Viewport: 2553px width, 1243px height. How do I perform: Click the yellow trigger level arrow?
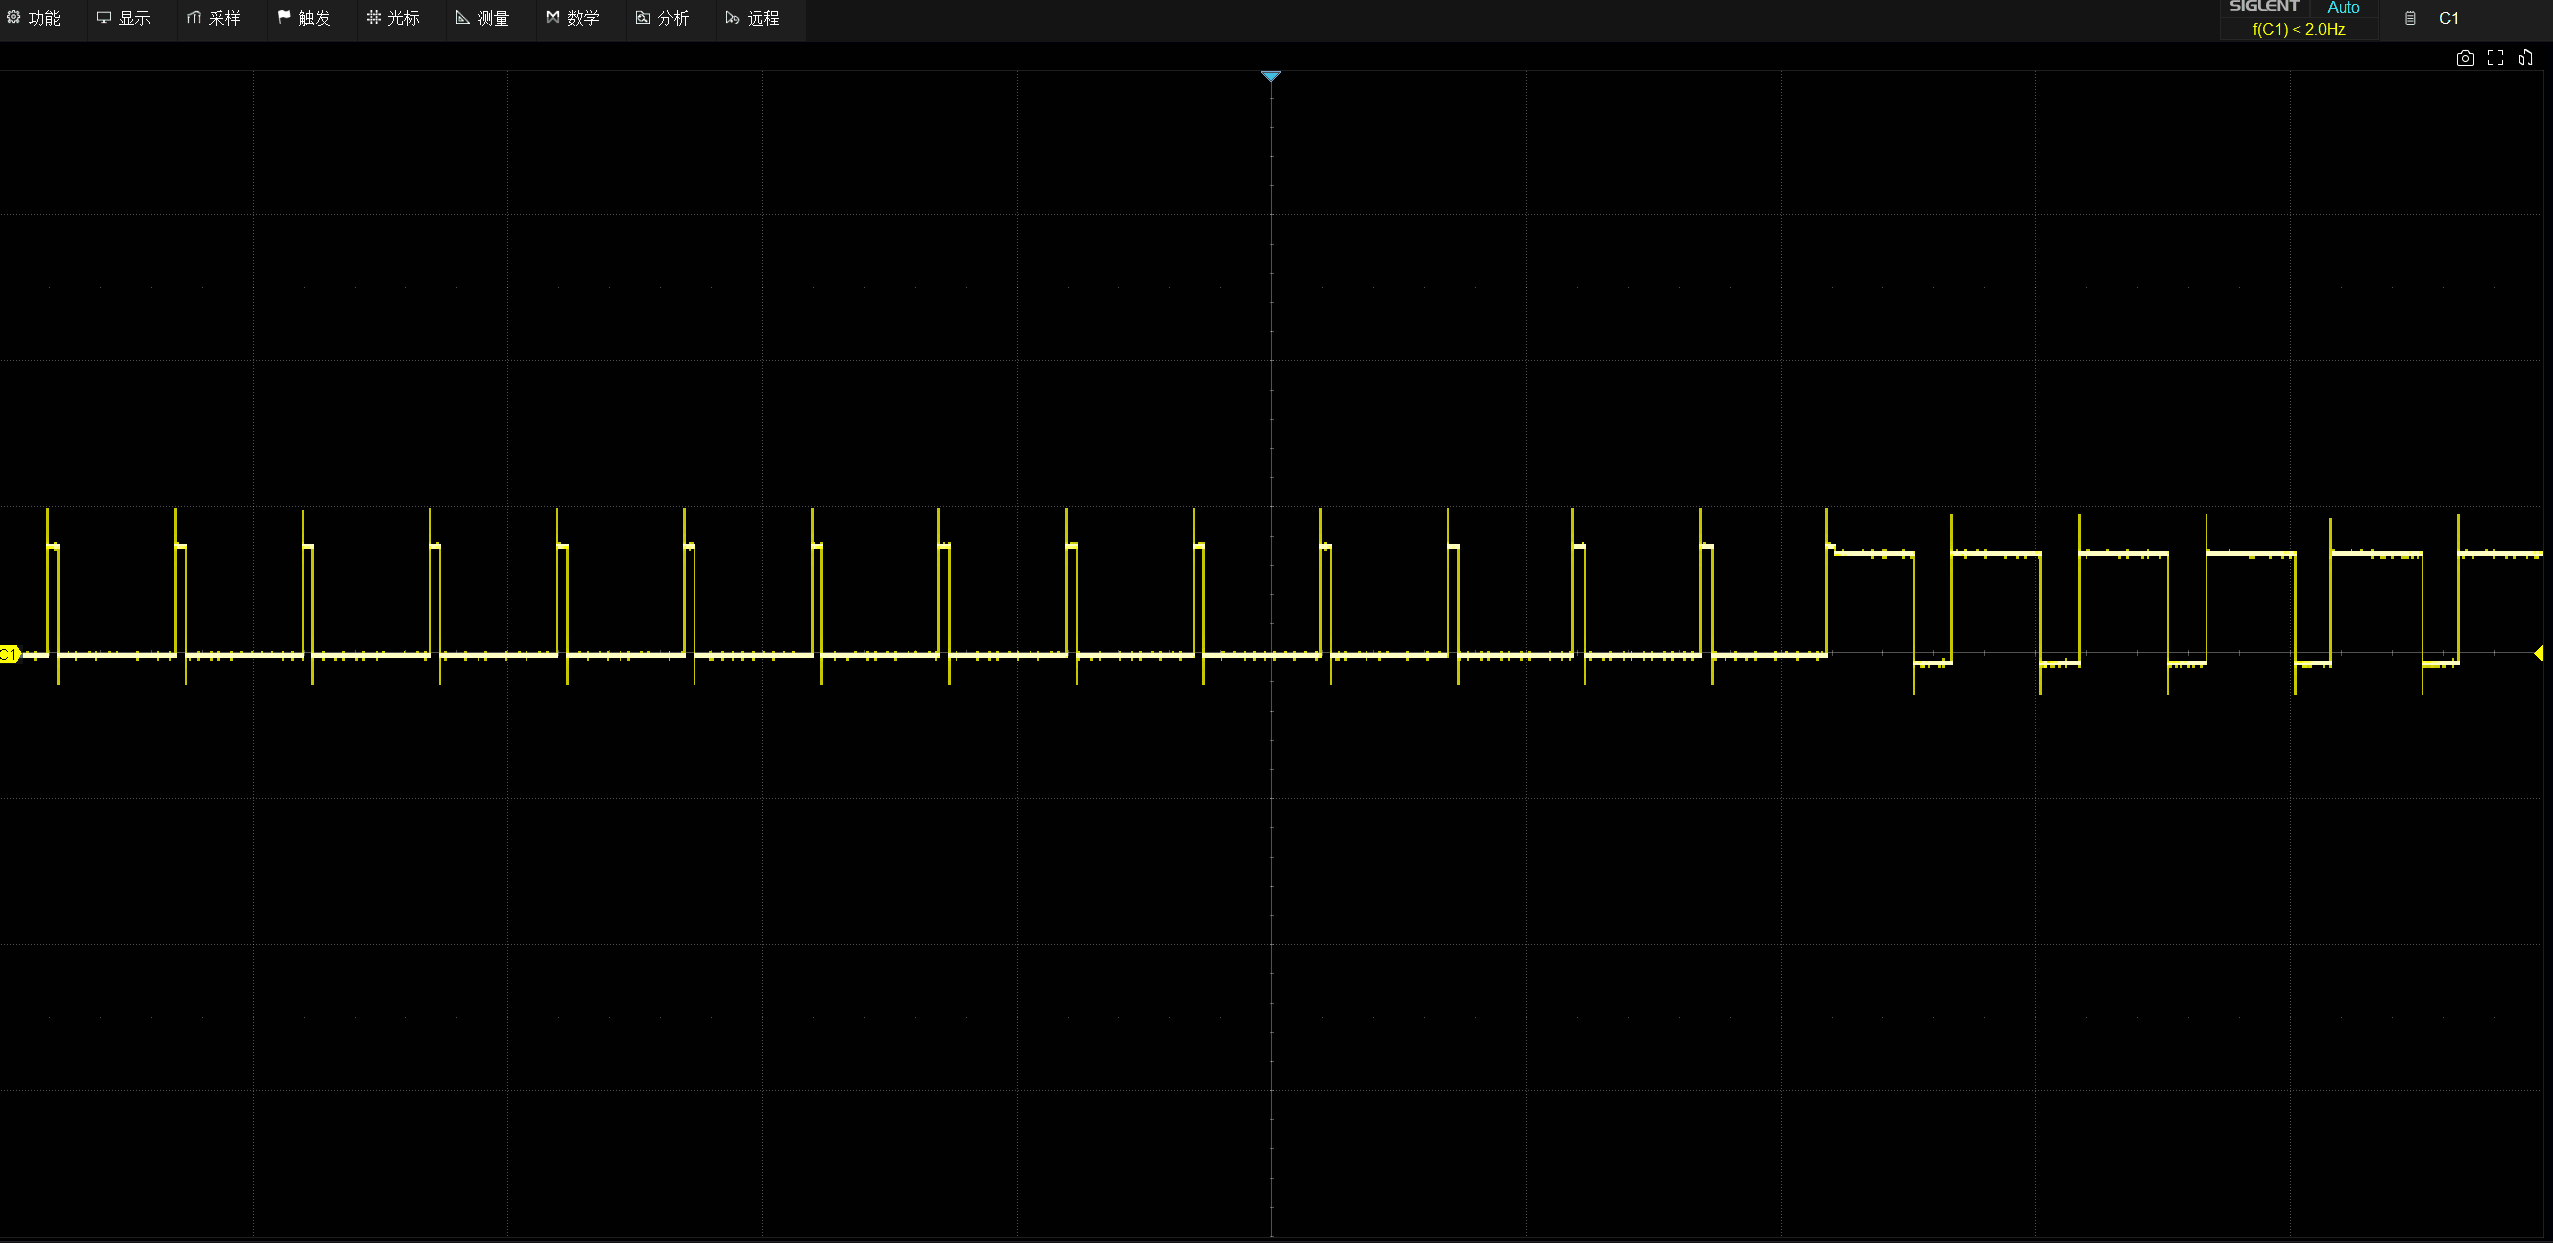tap(2538, 653)
